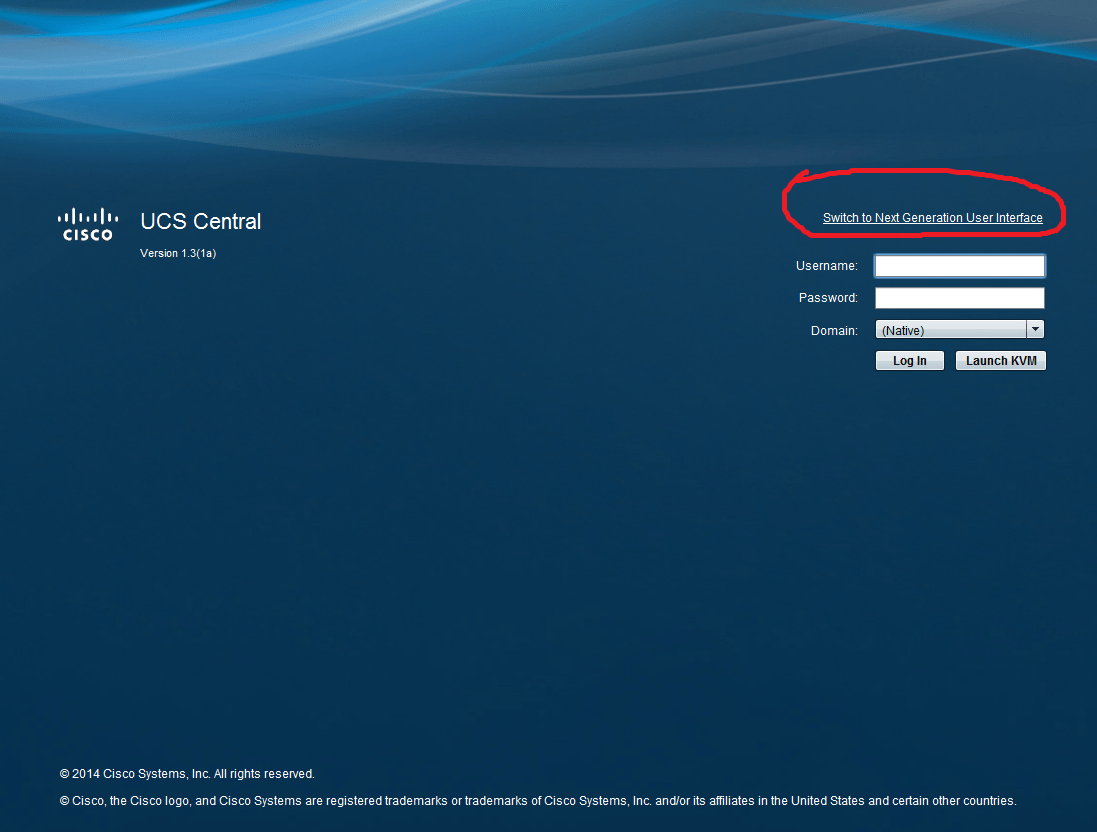Click the 2014 Cisco Systems copyright line

(x=187, y=774)
